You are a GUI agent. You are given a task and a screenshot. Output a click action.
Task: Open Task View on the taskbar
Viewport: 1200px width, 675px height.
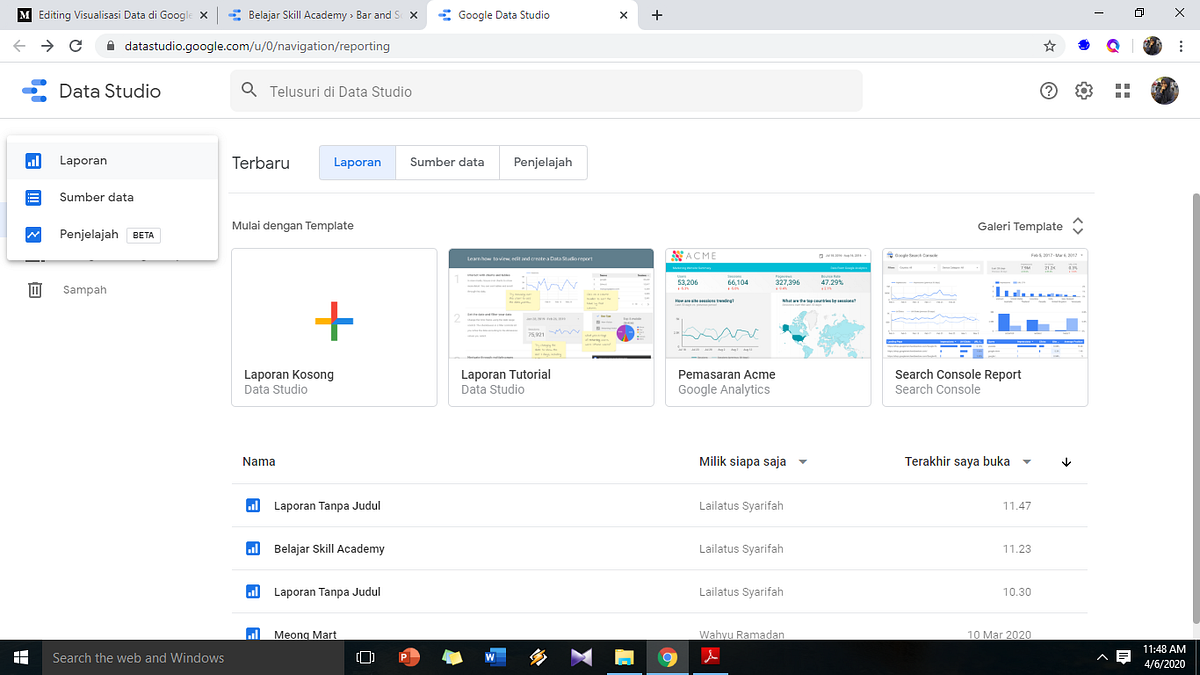coord(366,657)
